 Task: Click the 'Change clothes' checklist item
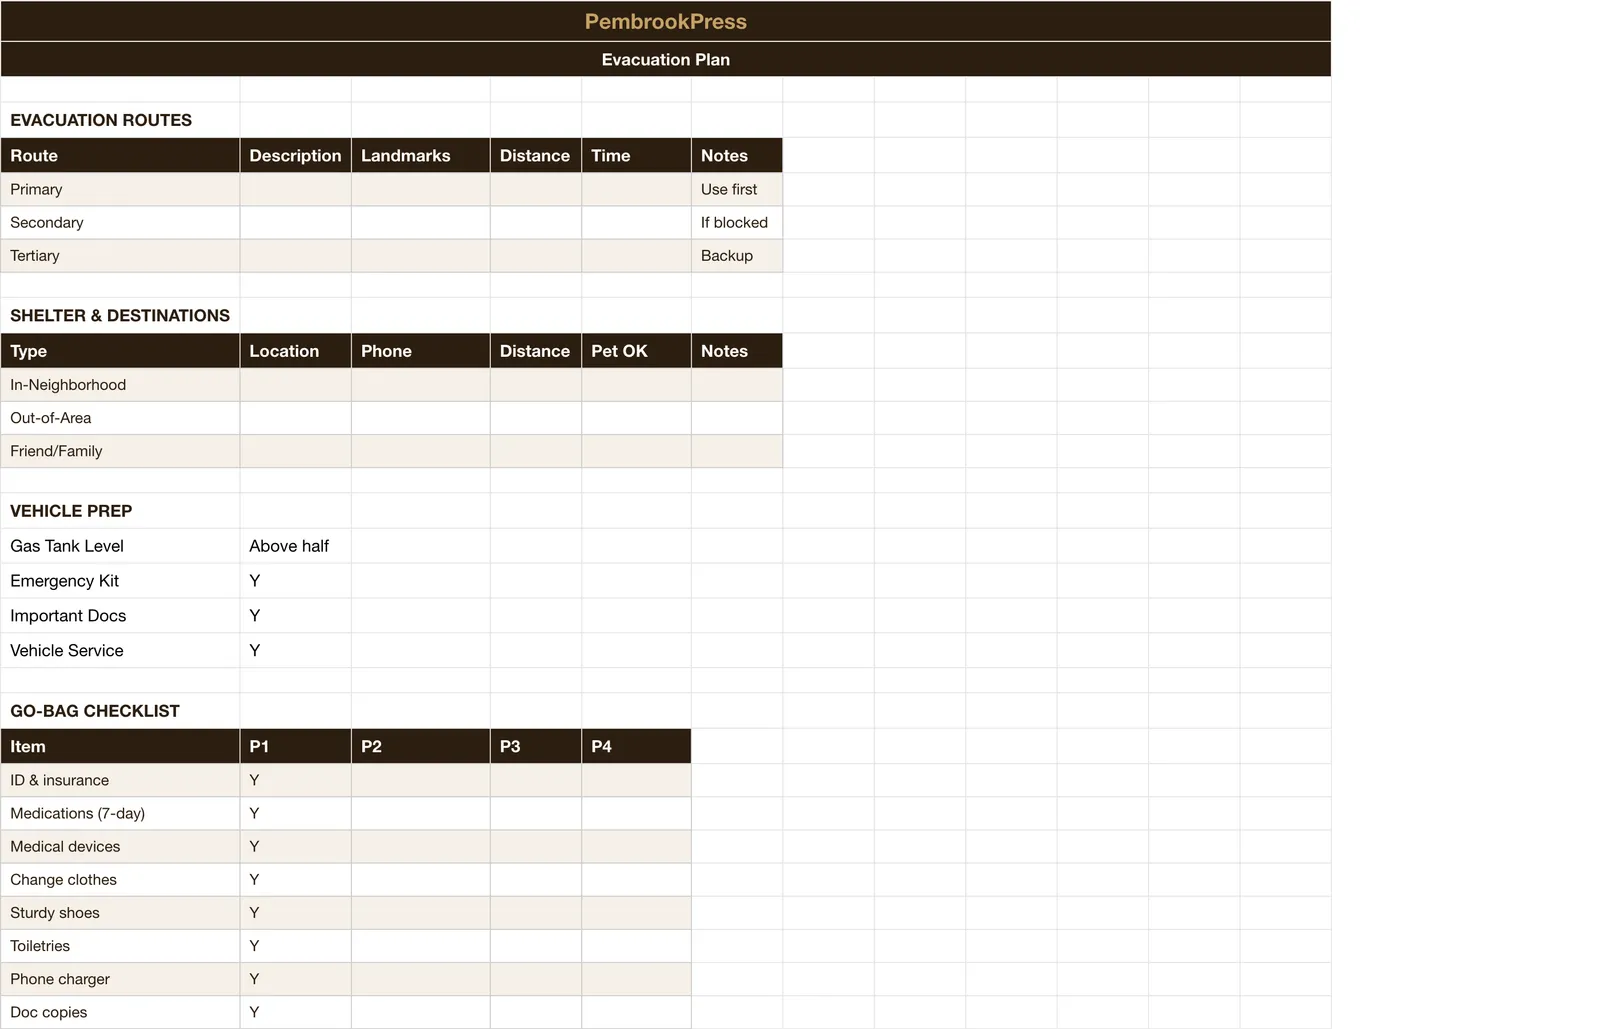[120, 880]
